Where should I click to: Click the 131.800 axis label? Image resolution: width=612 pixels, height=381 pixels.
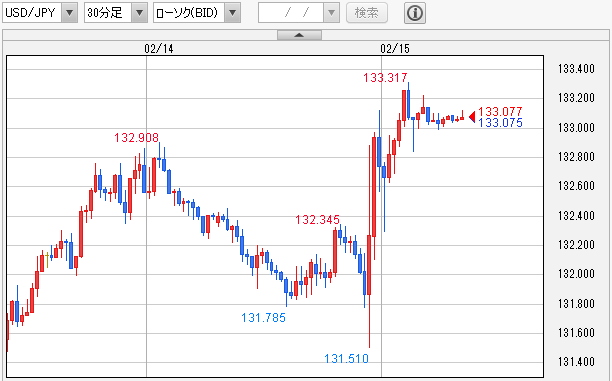click(x=576, y=303)
